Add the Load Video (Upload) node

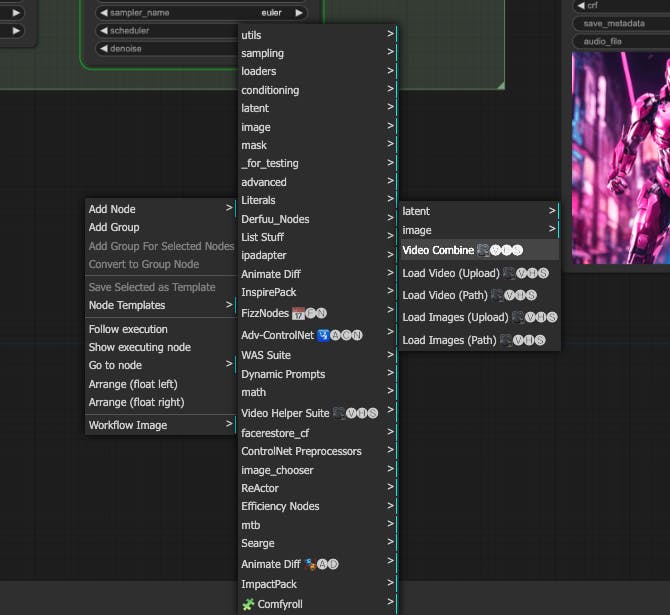click(x=479, y=273)
